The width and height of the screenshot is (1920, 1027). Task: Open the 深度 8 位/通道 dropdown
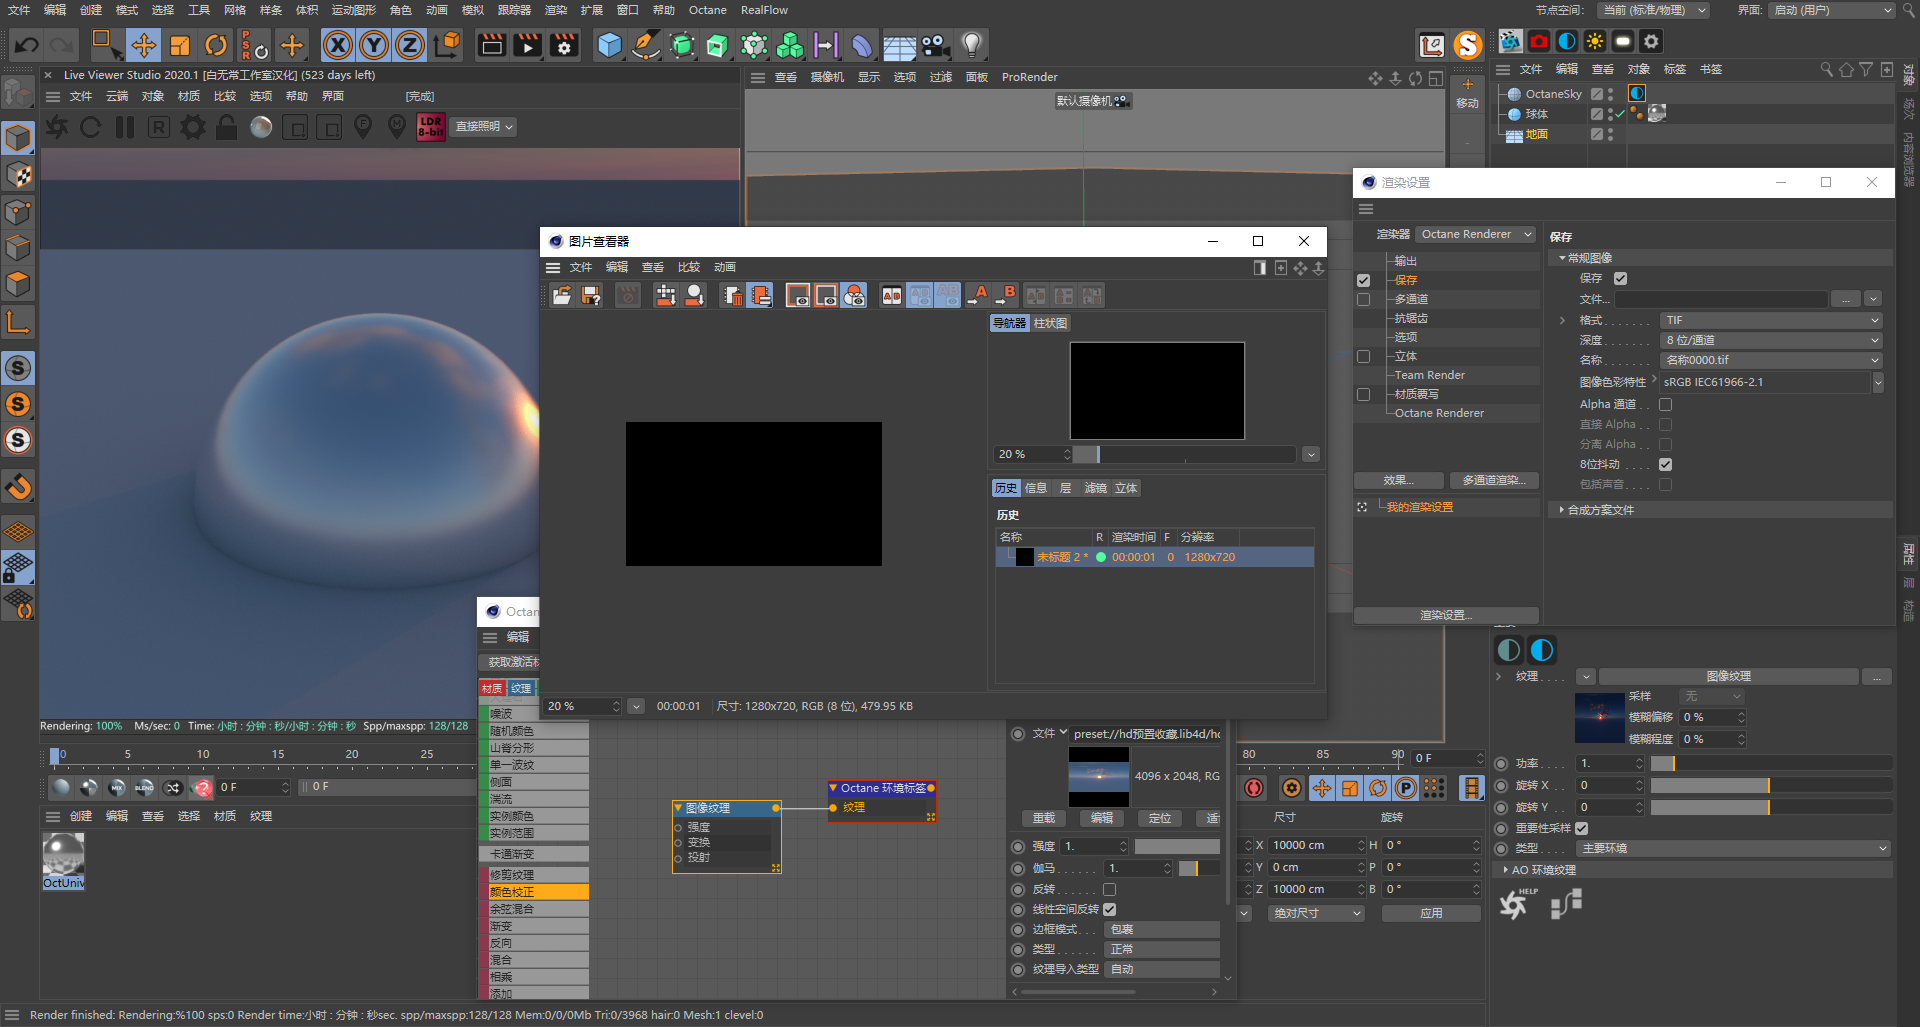click(1772, 340)
